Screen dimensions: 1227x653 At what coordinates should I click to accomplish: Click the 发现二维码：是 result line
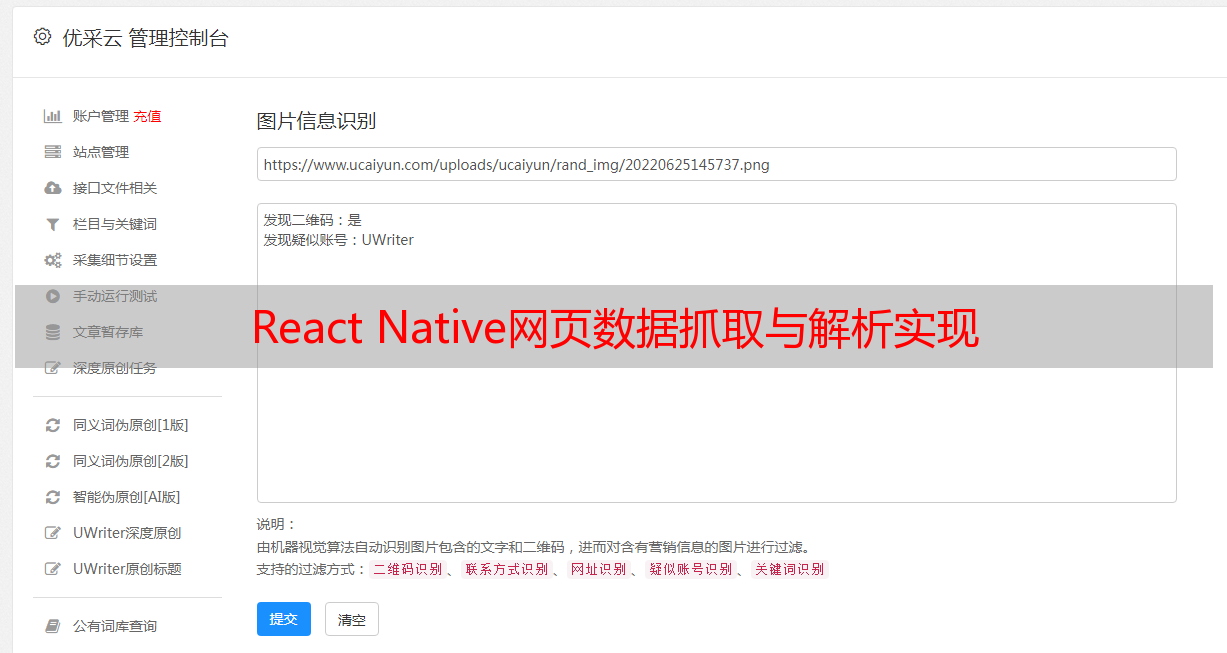tap(313, 220)
